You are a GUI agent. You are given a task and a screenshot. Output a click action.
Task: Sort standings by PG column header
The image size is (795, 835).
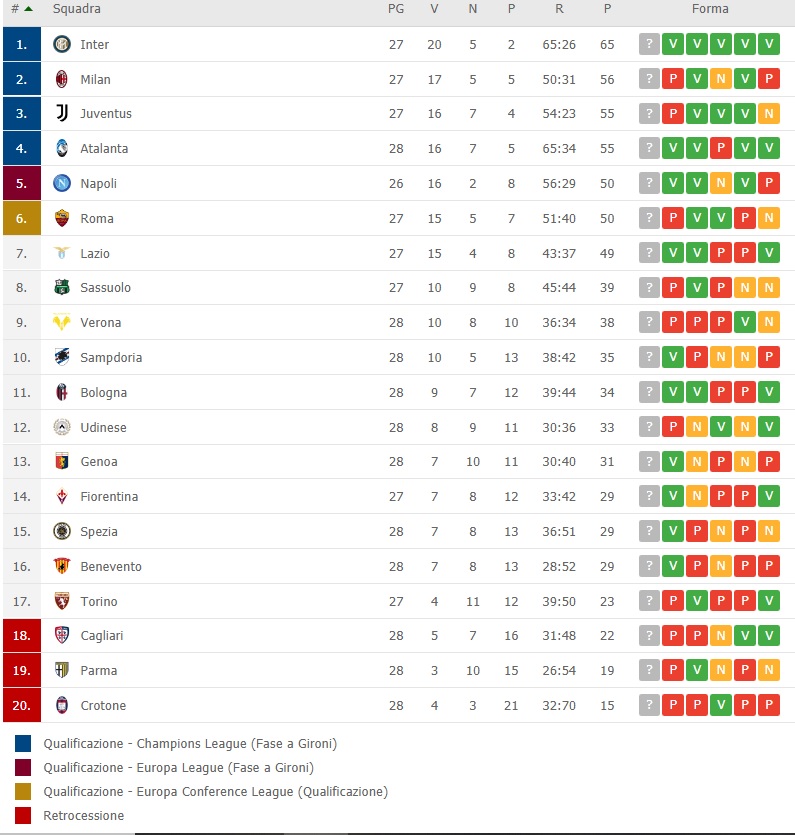[x=395, y=9]
